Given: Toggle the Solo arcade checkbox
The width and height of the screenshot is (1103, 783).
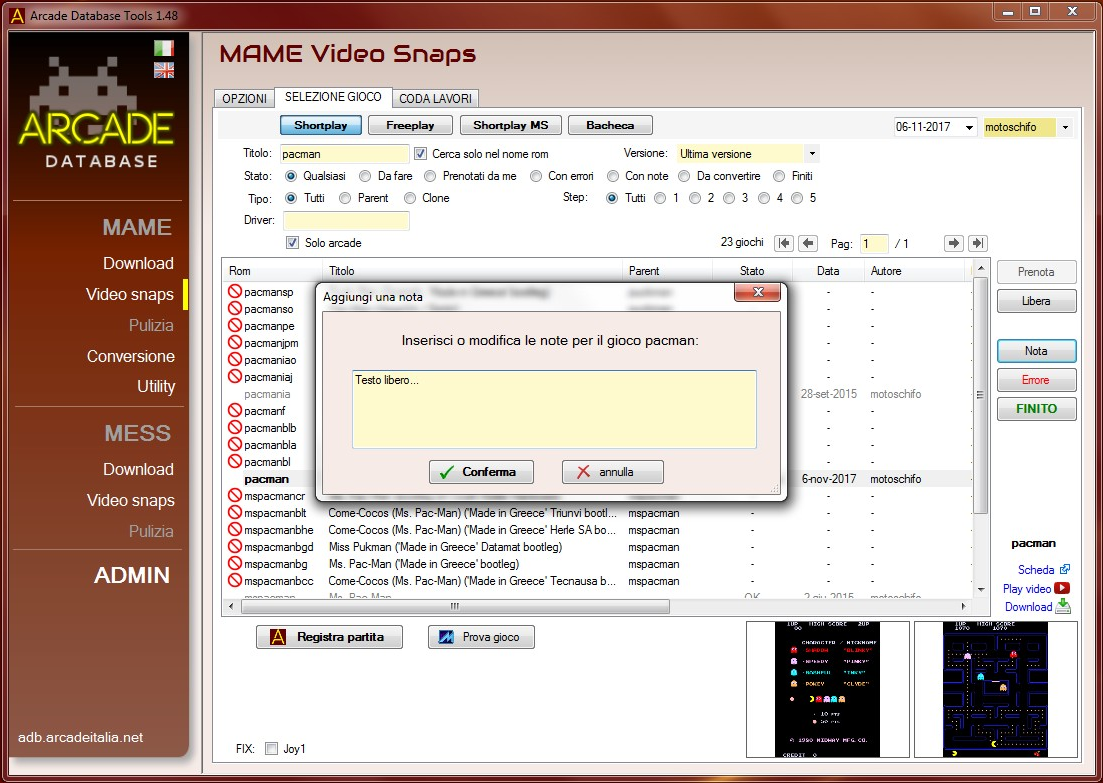Looking at the screenshot, I should pyautogui.click(x=293, y=243).
